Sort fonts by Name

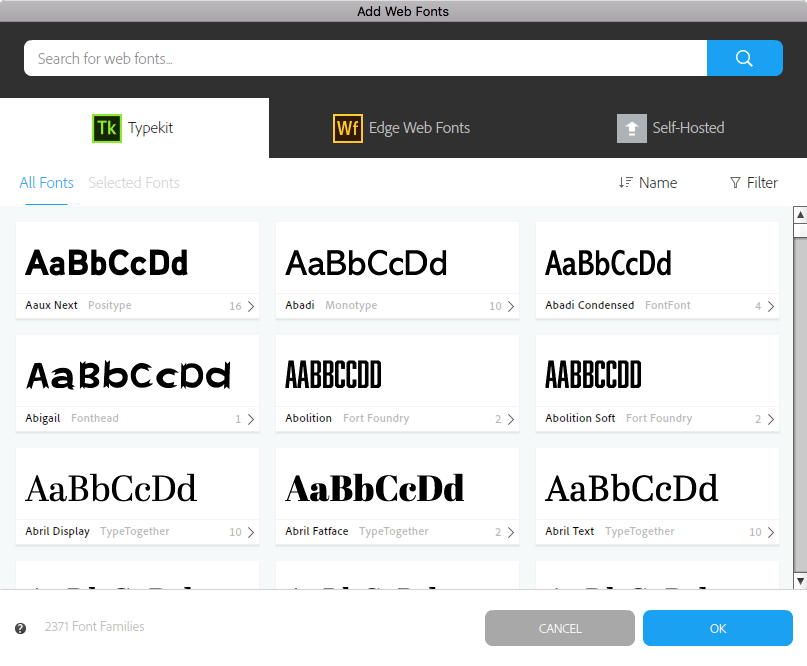(x=648, y=183)
